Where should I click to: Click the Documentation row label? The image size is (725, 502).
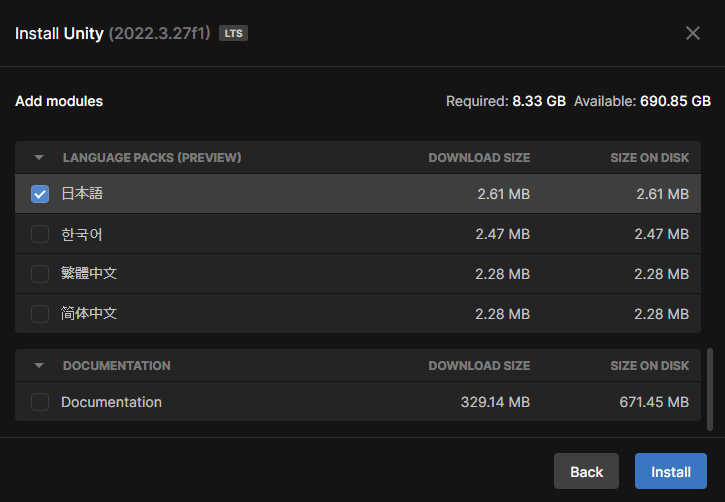coord(111,402)
